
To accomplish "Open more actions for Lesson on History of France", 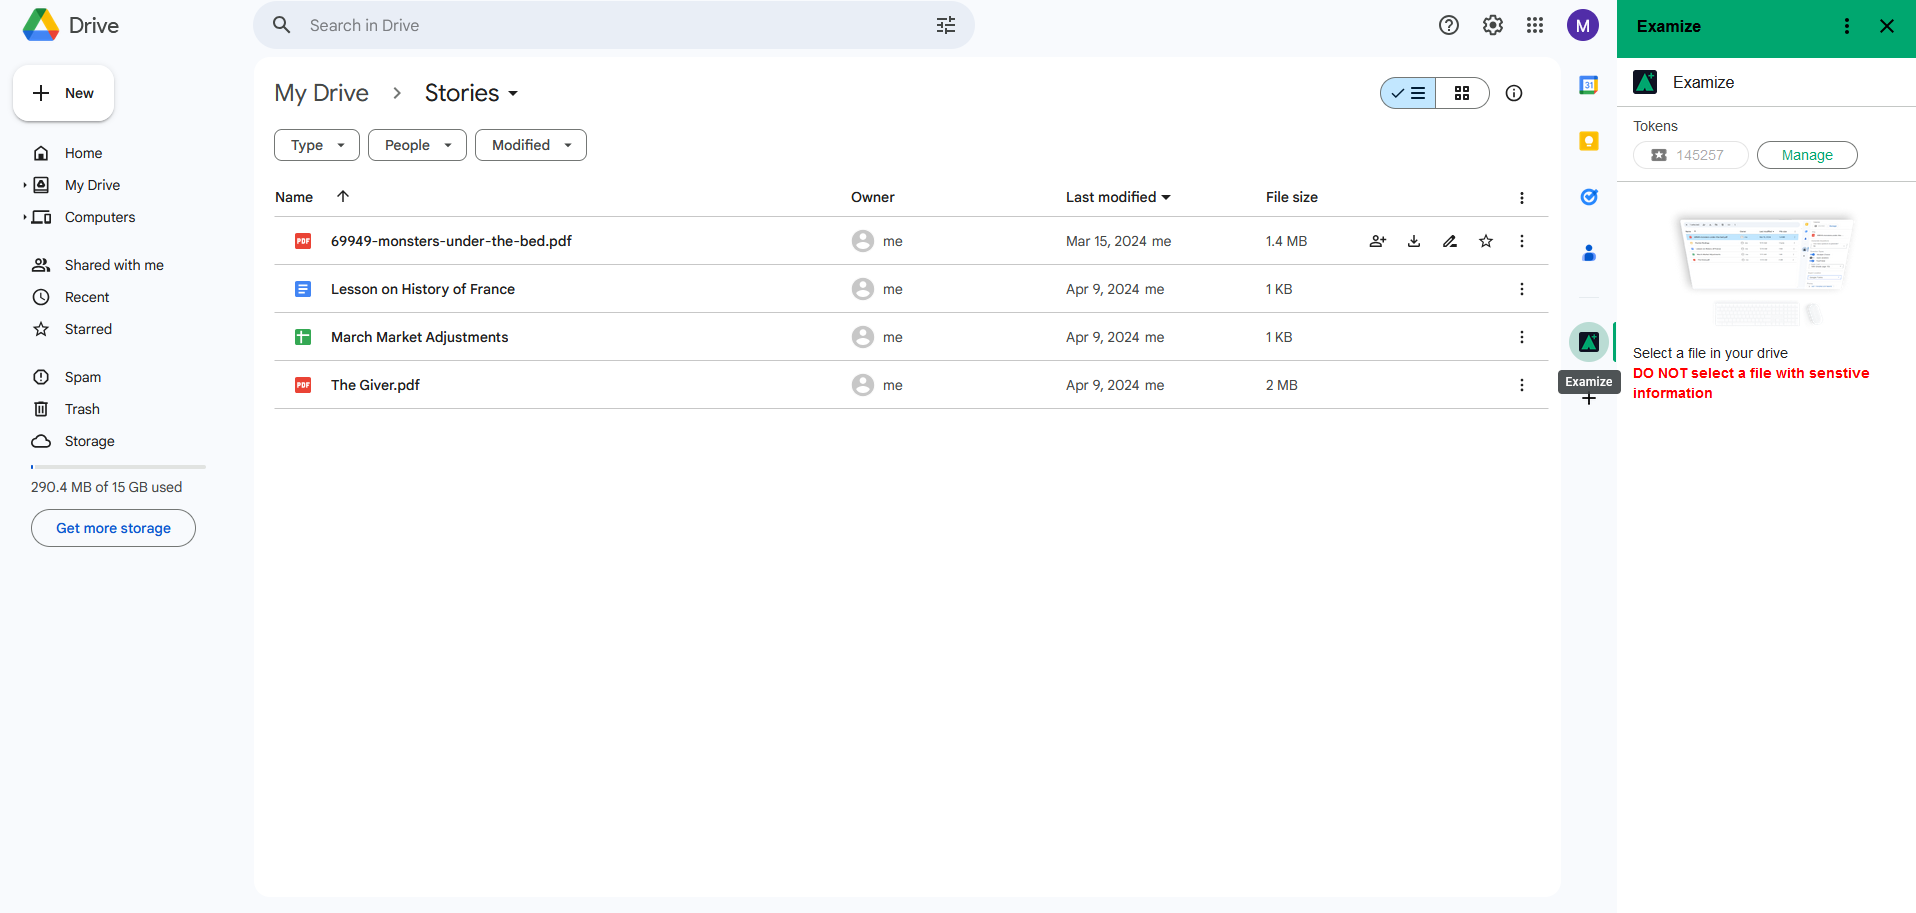I will 1522,289.
